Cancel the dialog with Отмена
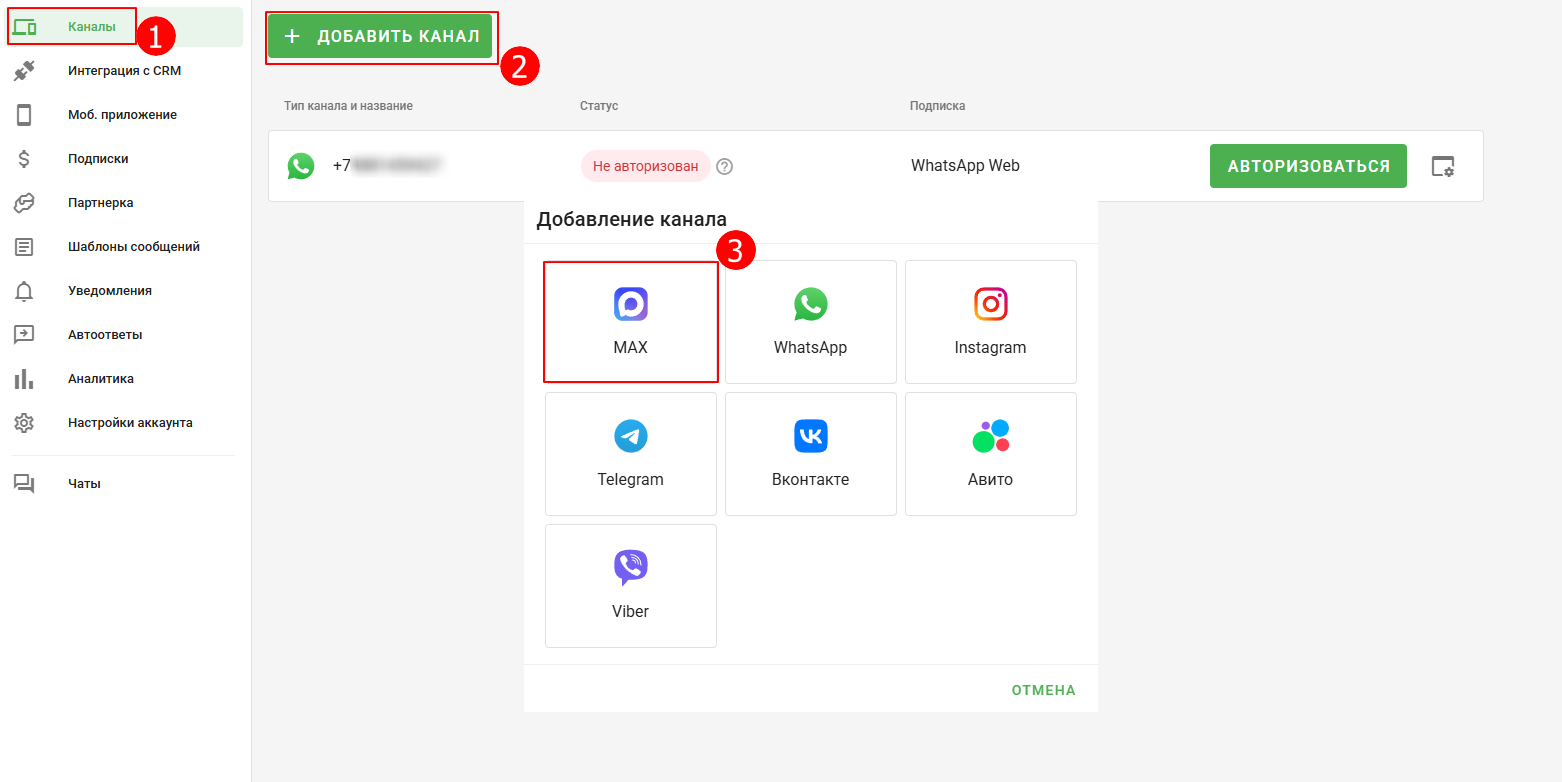The width and height of the screenshot is (1562, 782). (1043, 690)
